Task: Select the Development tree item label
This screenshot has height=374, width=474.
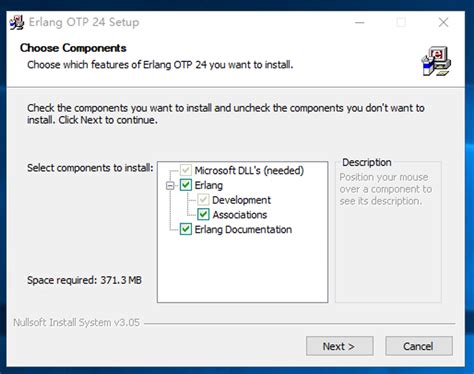Action: [x=242, y=200]
